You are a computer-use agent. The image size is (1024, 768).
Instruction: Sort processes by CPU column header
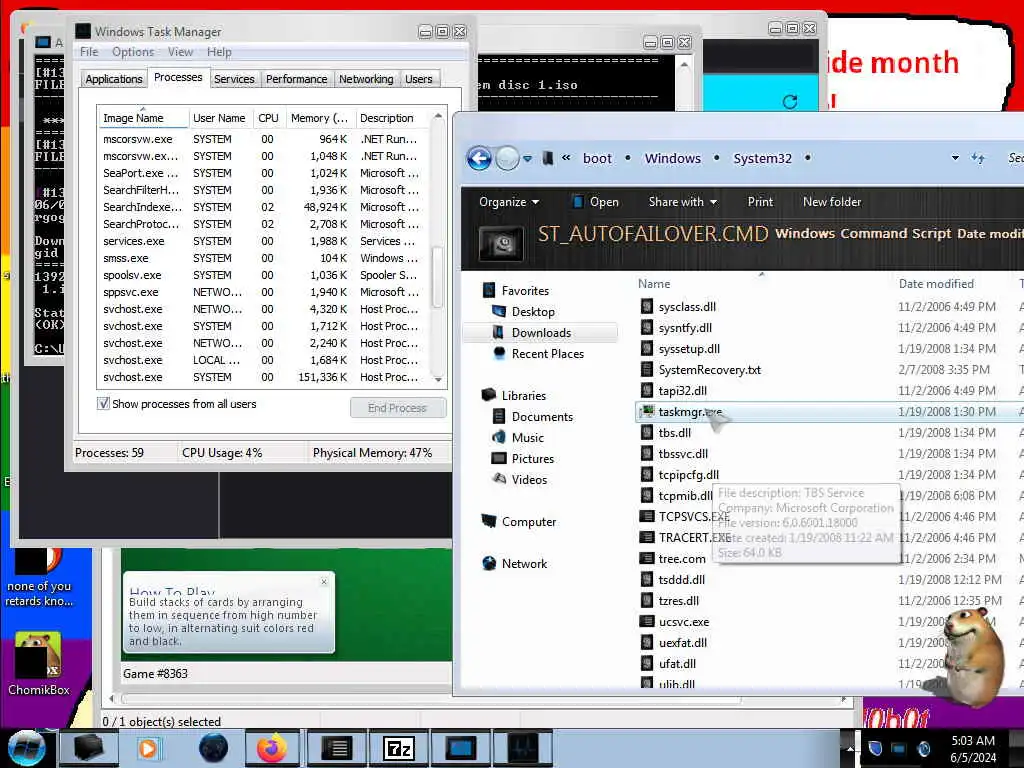[268, 118]
